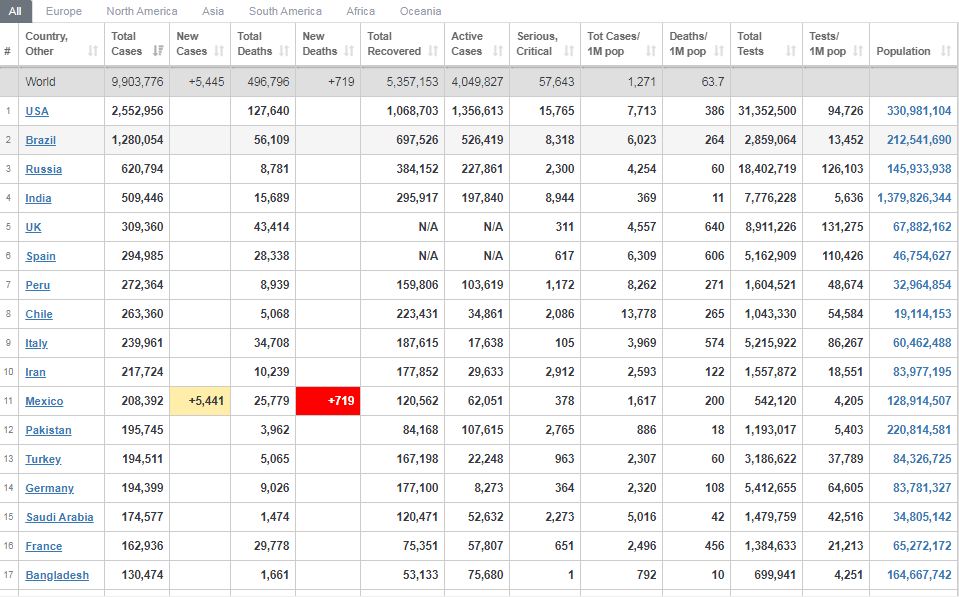
Task: Sort by Tot Cases/1M pop arrows icon
Action: coord(651,51)
